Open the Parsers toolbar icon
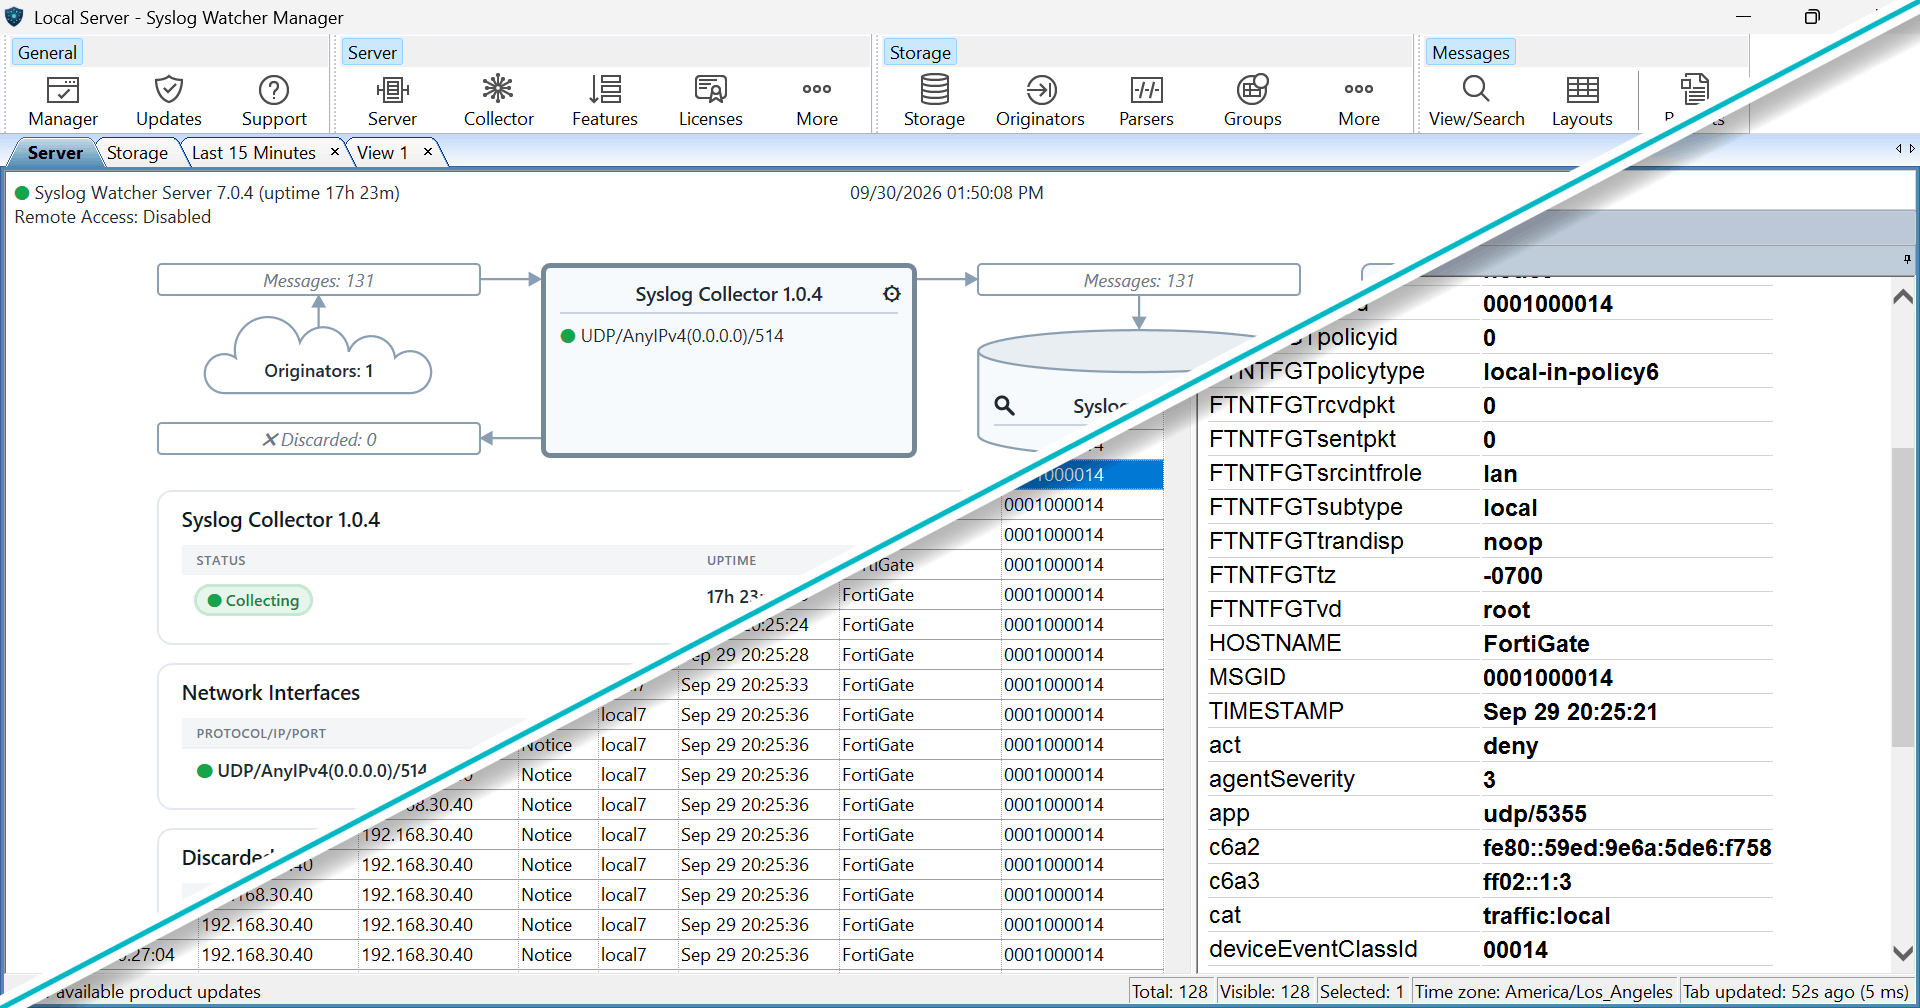The image size is (1920, 1008). [x=1146, y=101]
